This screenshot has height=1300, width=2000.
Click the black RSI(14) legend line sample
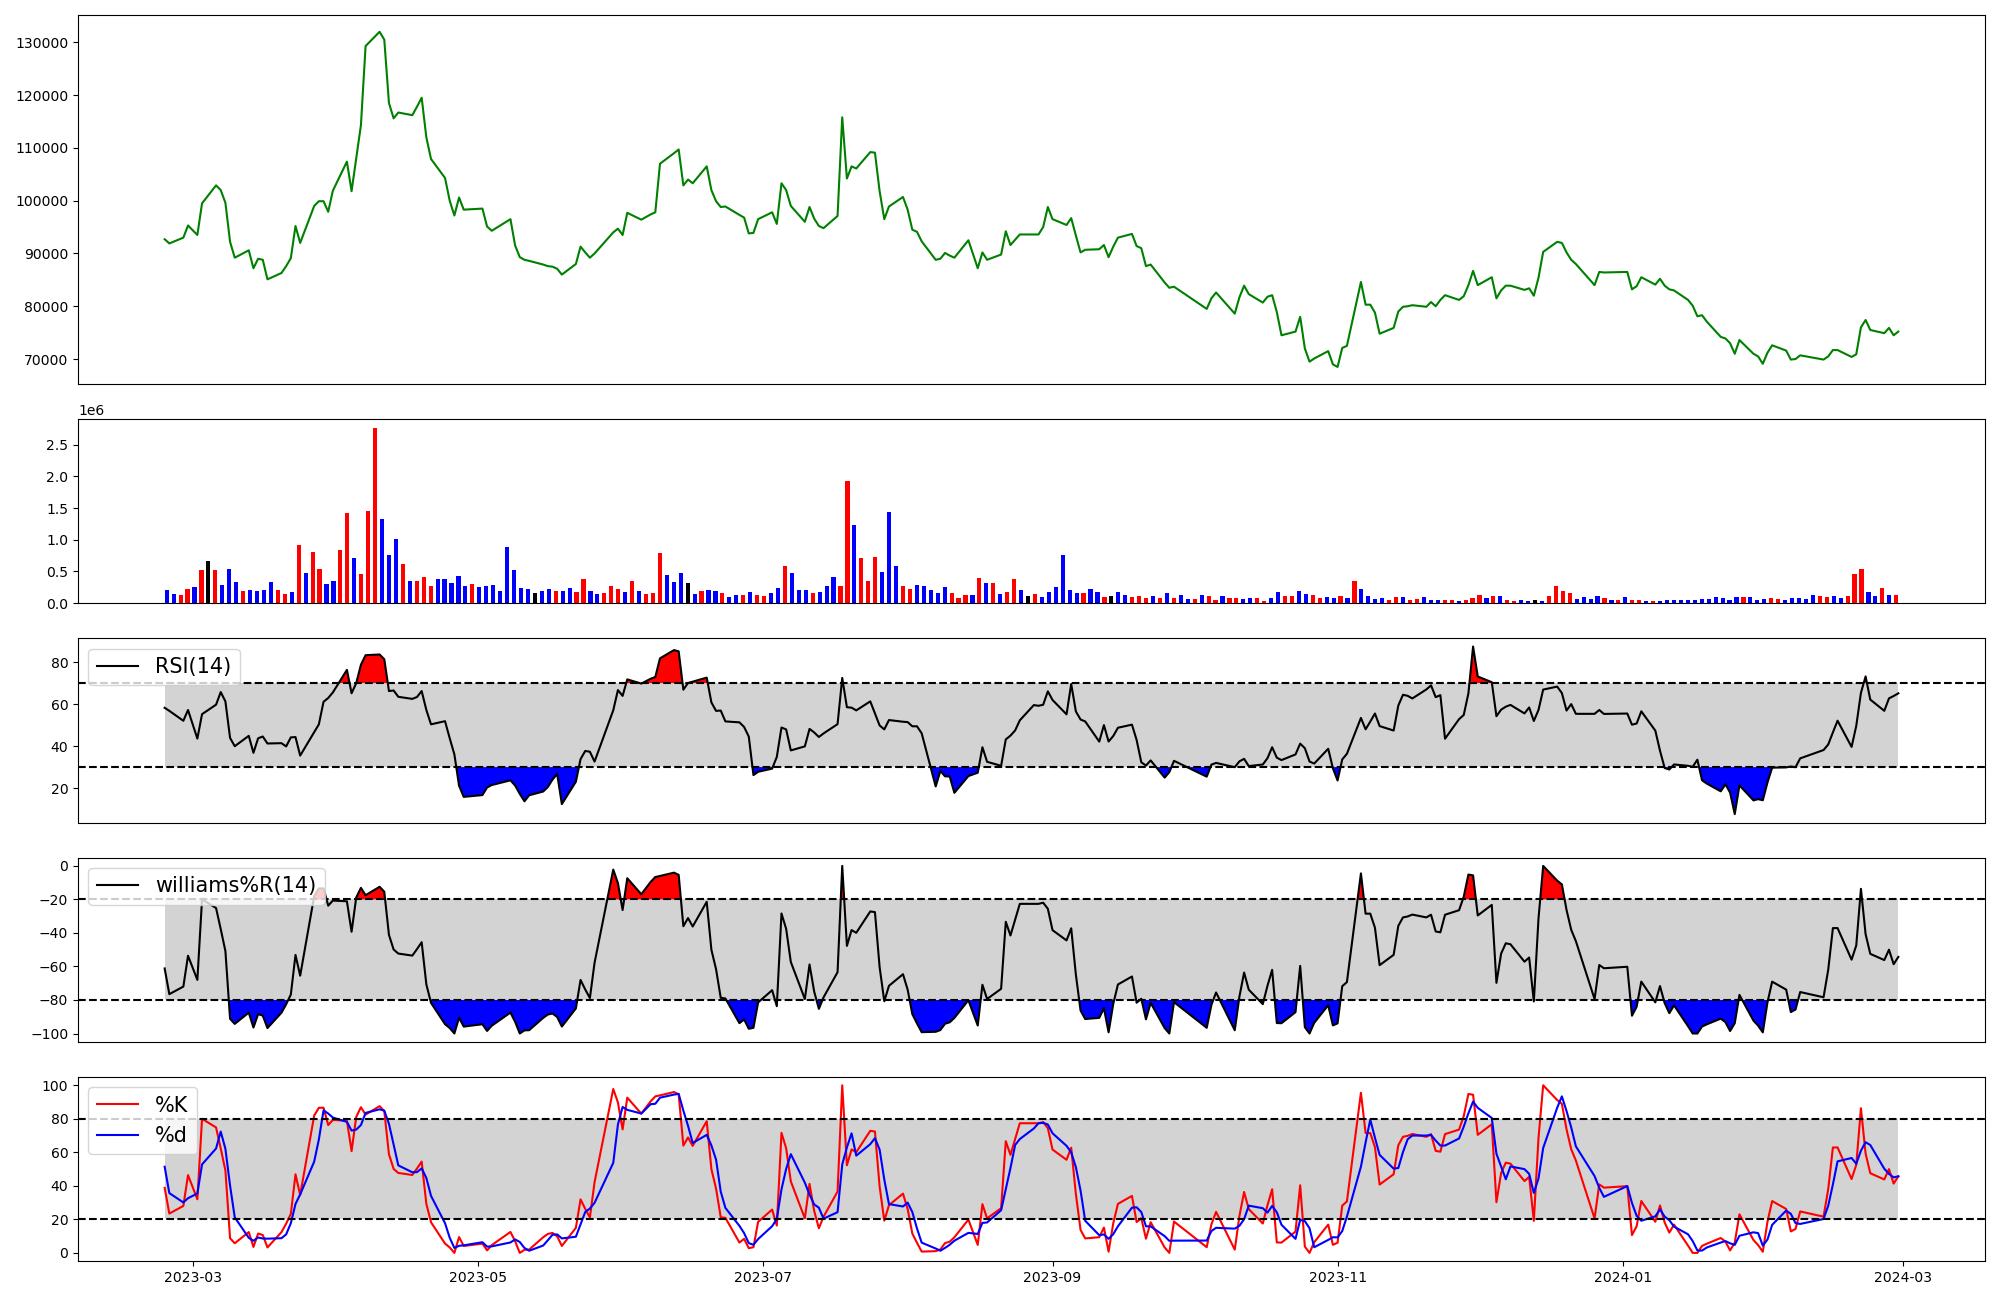tap(117, 666)
